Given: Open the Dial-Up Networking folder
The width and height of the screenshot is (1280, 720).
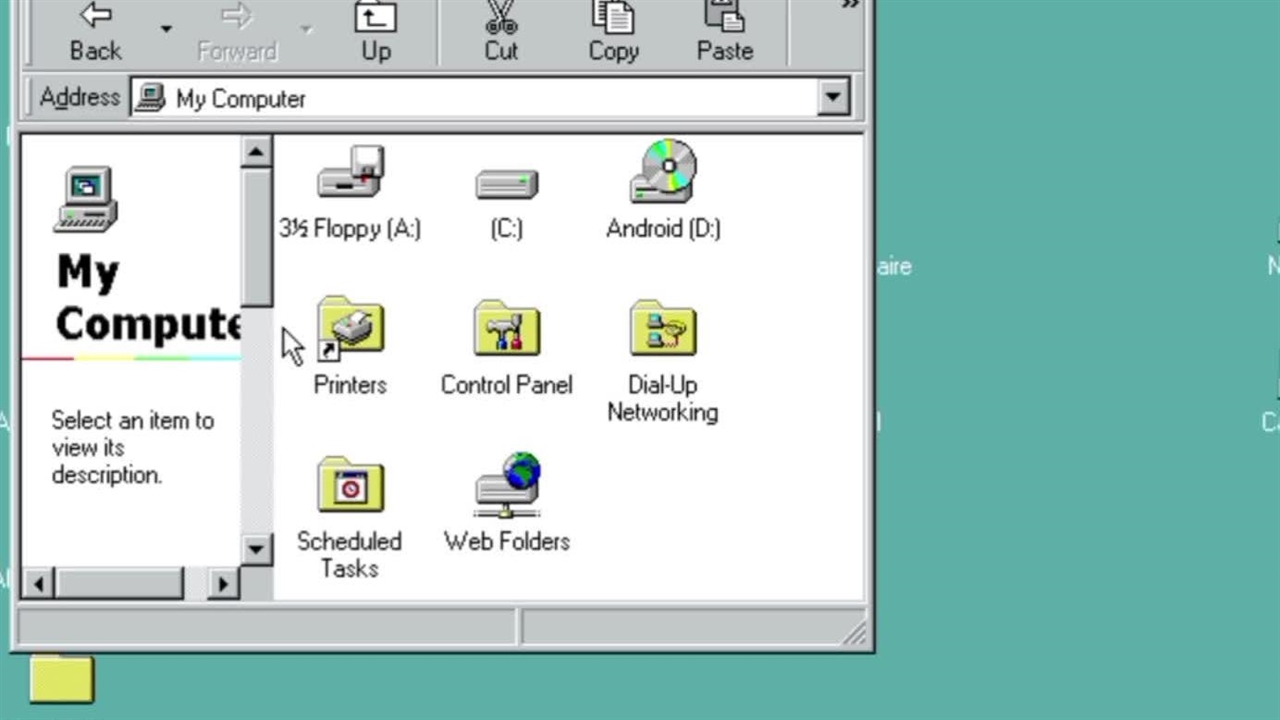Looking at the screenshot, I should pos(663,330).
